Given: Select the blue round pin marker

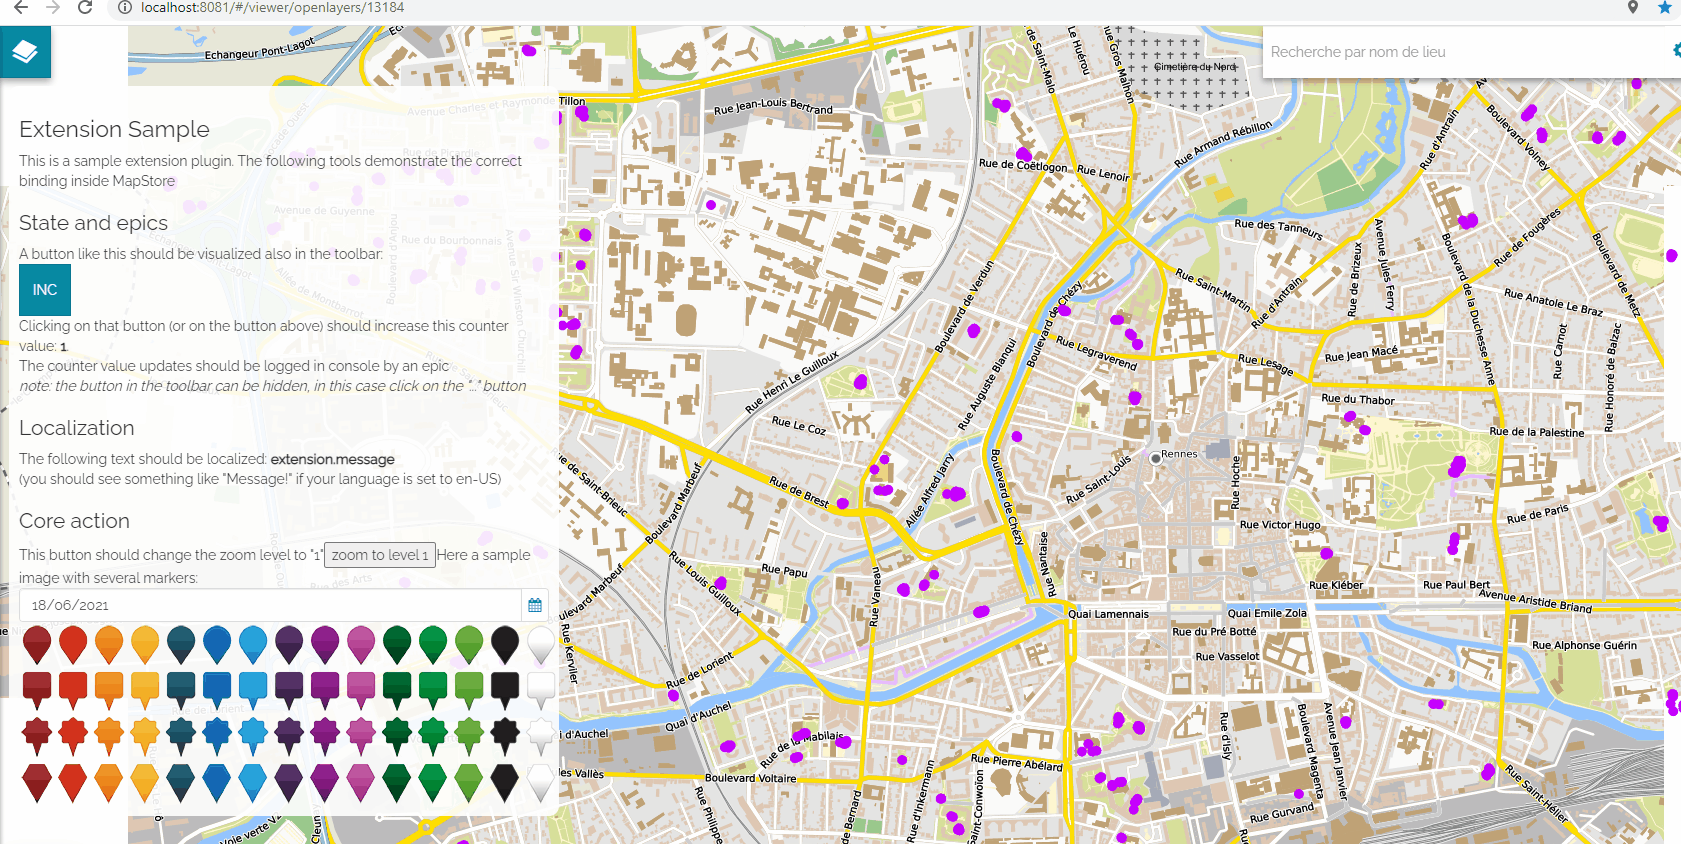Looking at the screenshot, I should click(217, 645).
